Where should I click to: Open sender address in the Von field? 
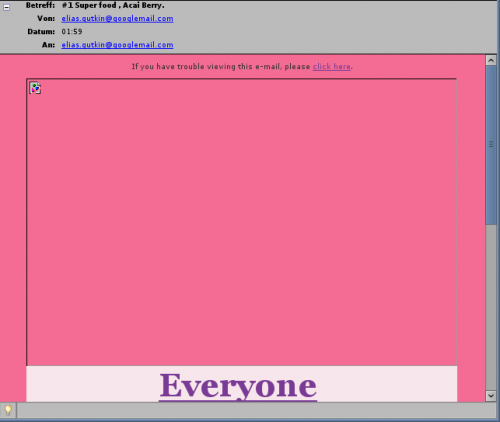pyautogui.click(x=117, y=19)
